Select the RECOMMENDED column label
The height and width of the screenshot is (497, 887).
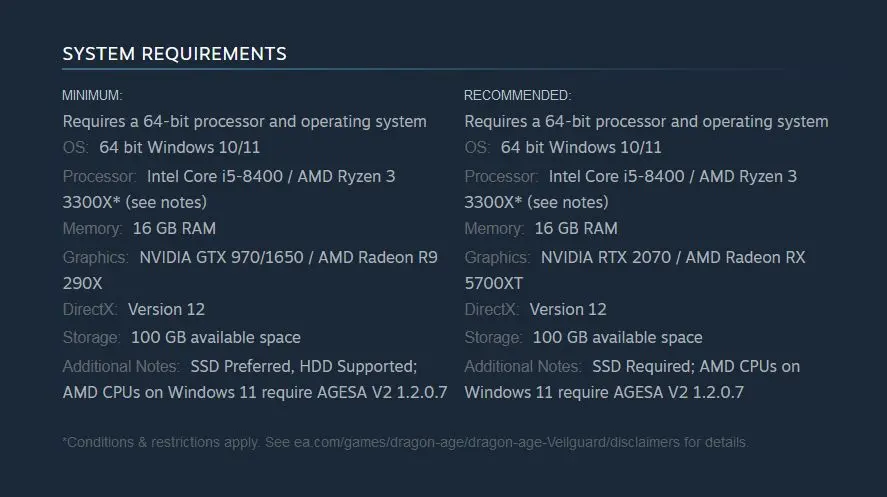(518, 95)
